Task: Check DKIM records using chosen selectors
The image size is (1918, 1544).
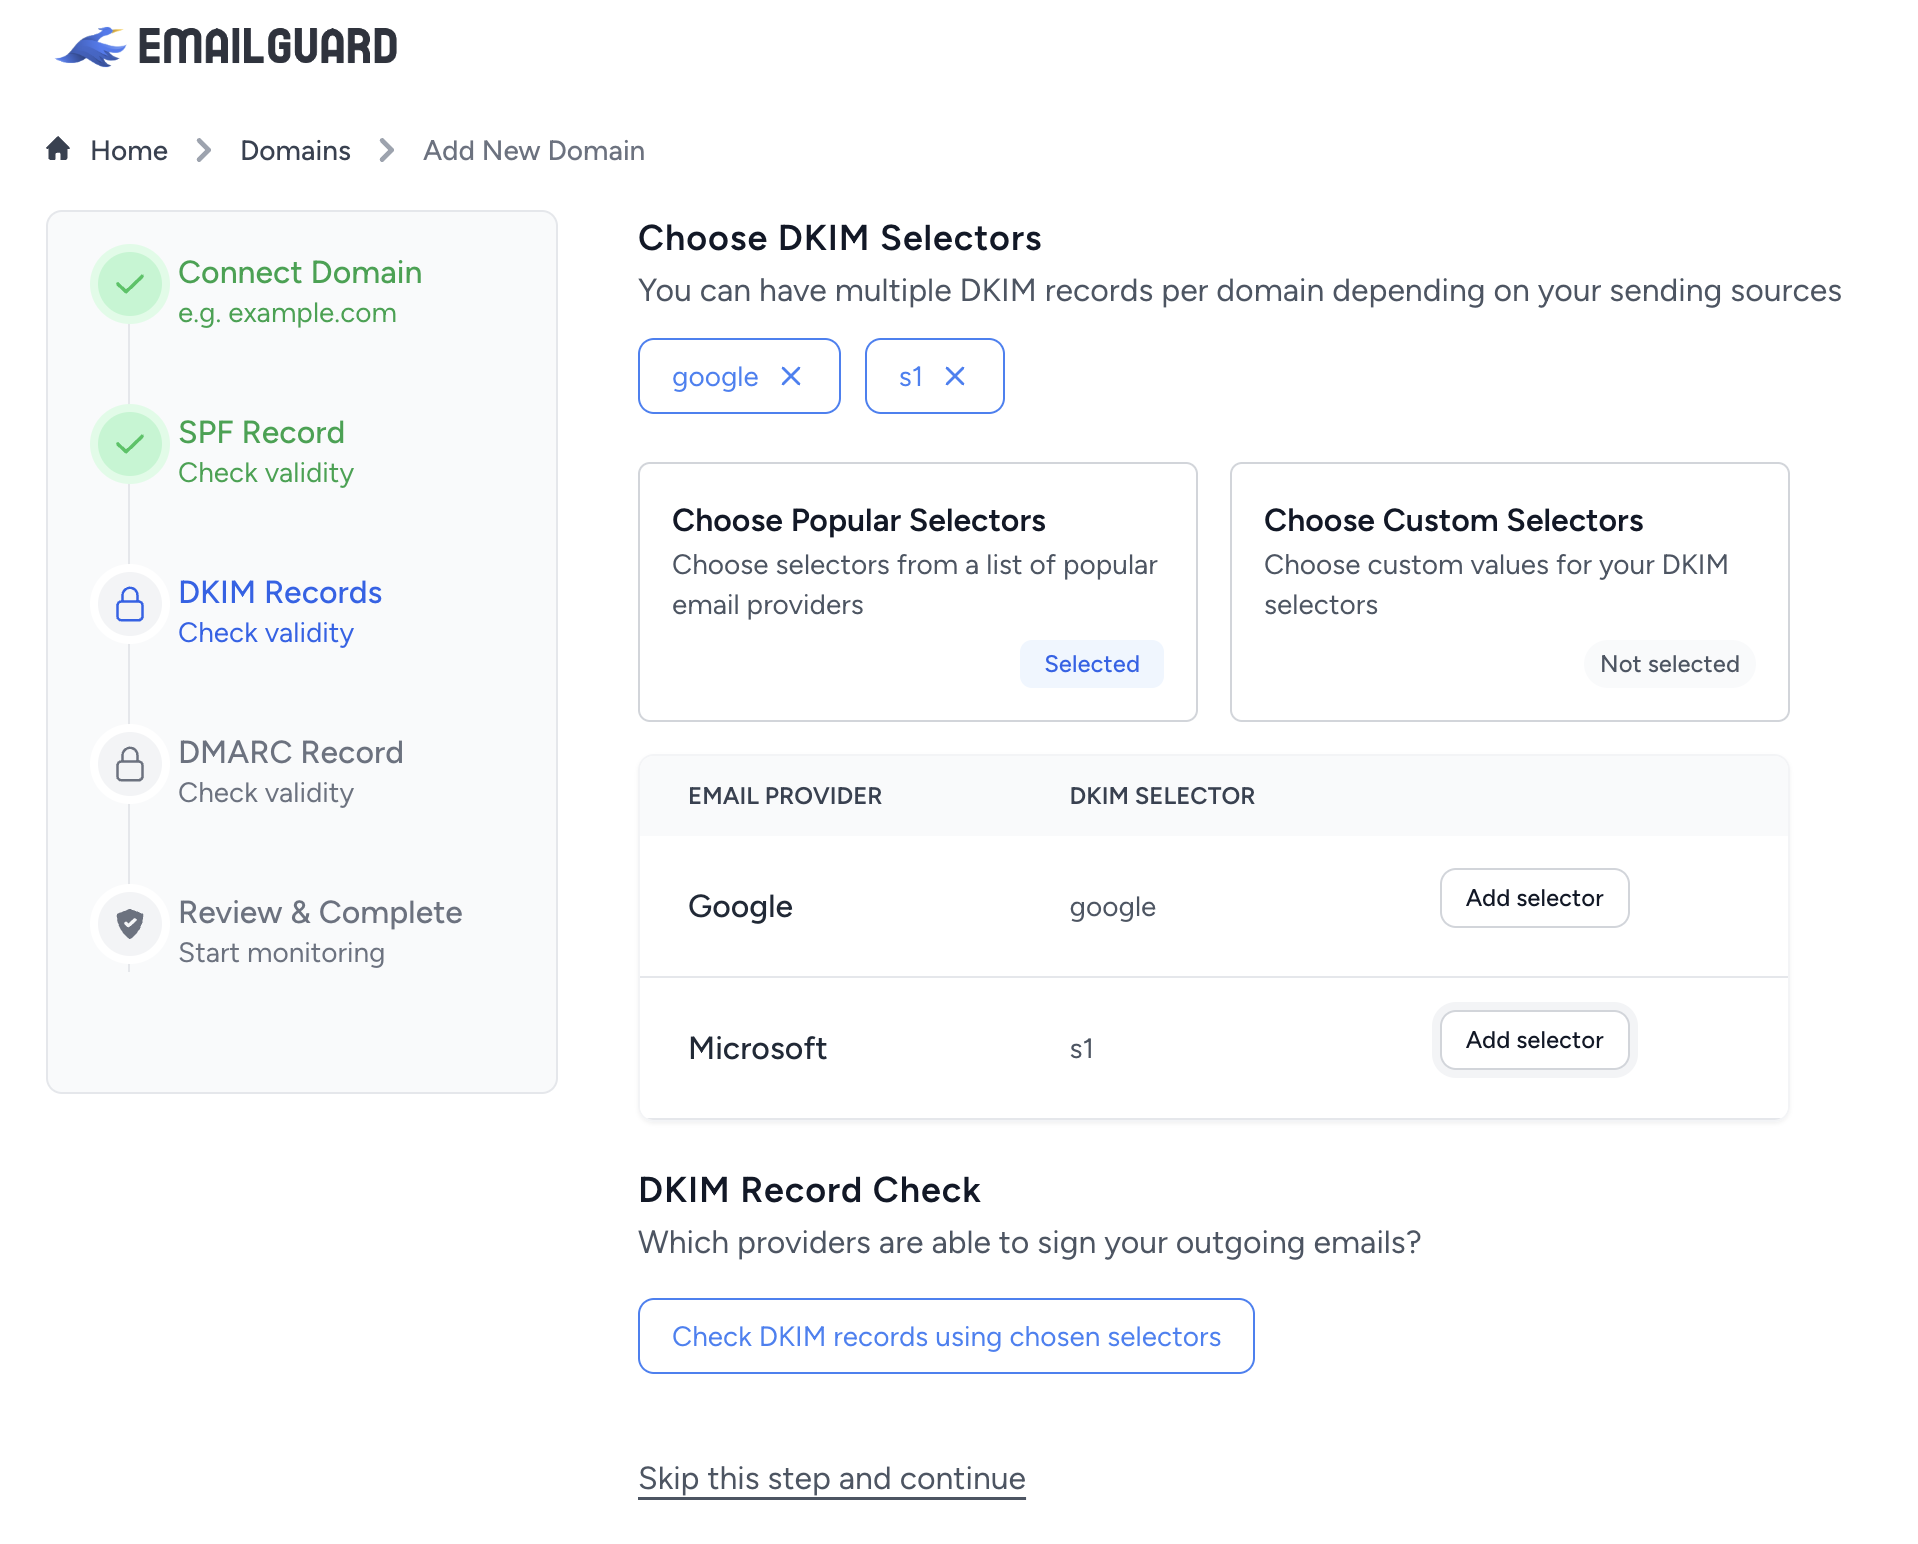Action: tap(946, 1336)
